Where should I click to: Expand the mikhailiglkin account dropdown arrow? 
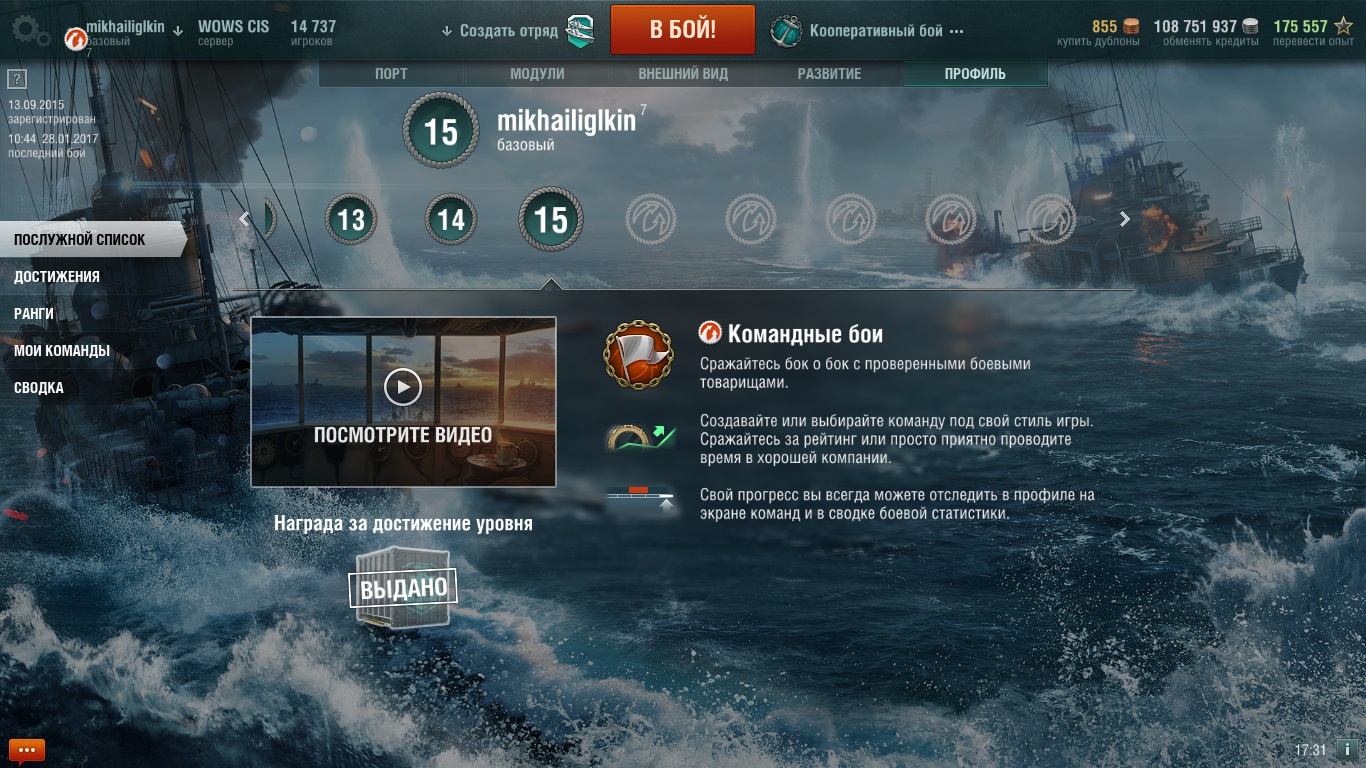point(178,30)
